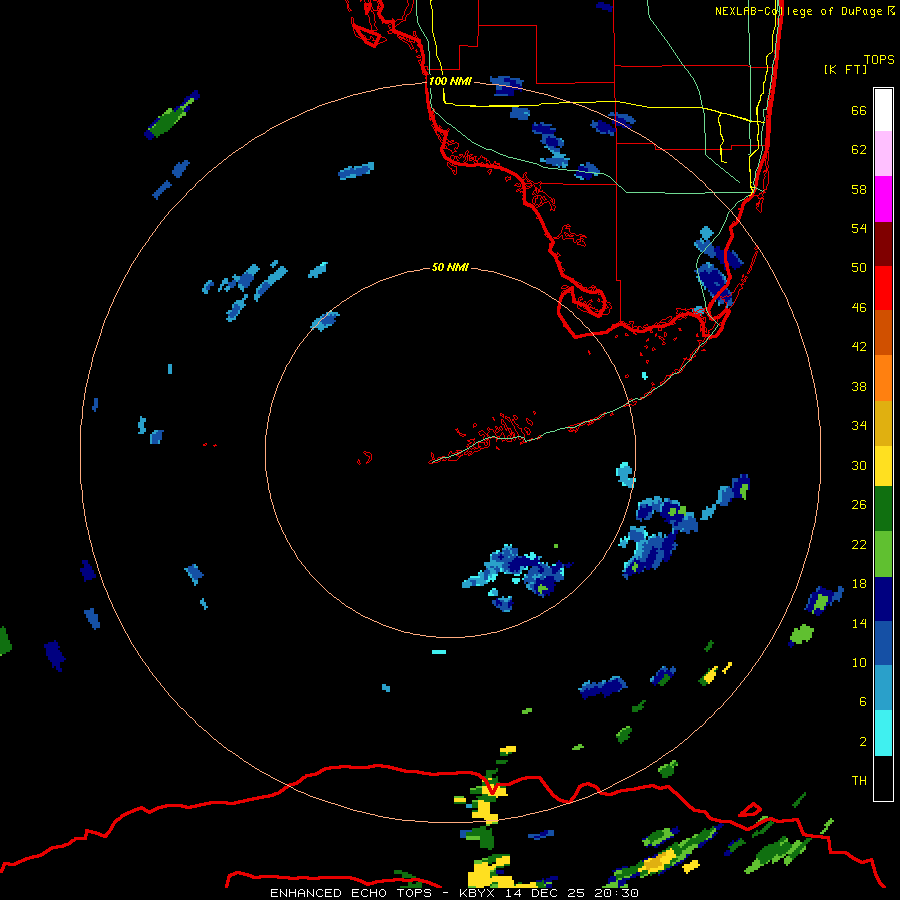
Task: Select the bright yellow legend swatch
Action: [x=883, y=466]
